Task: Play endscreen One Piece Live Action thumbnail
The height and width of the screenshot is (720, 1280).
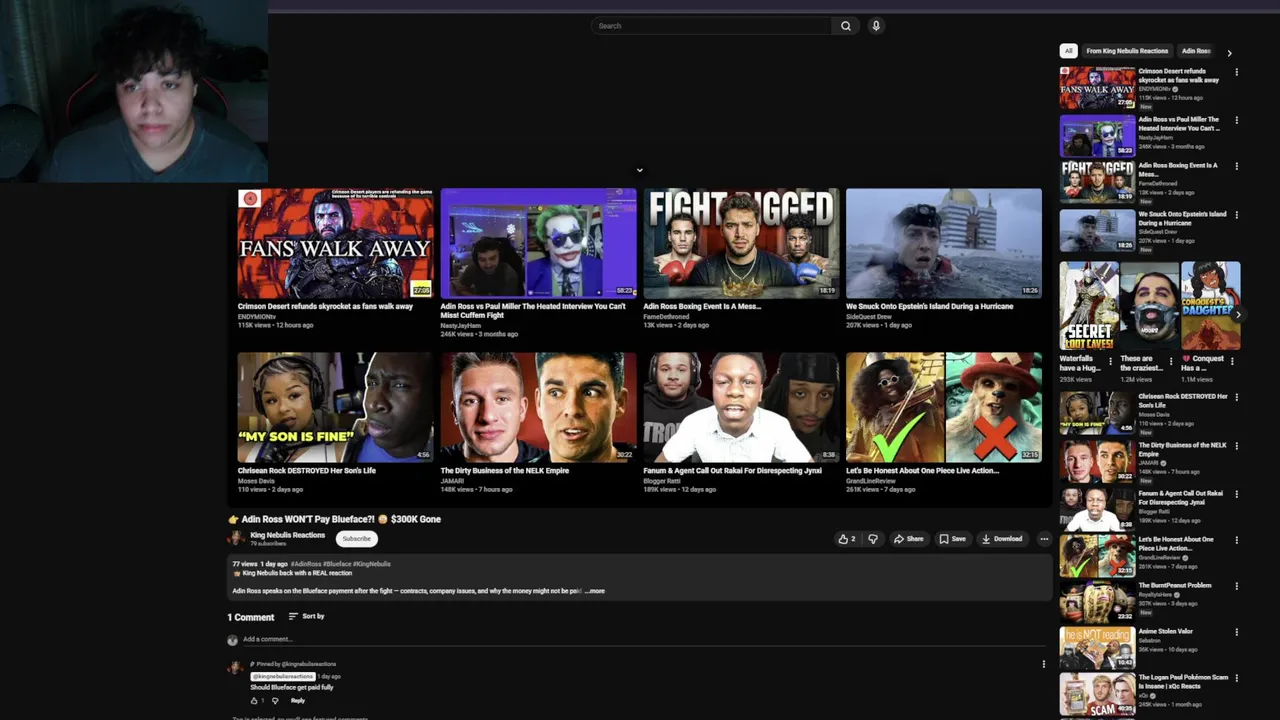Action: tap(944, 407)
